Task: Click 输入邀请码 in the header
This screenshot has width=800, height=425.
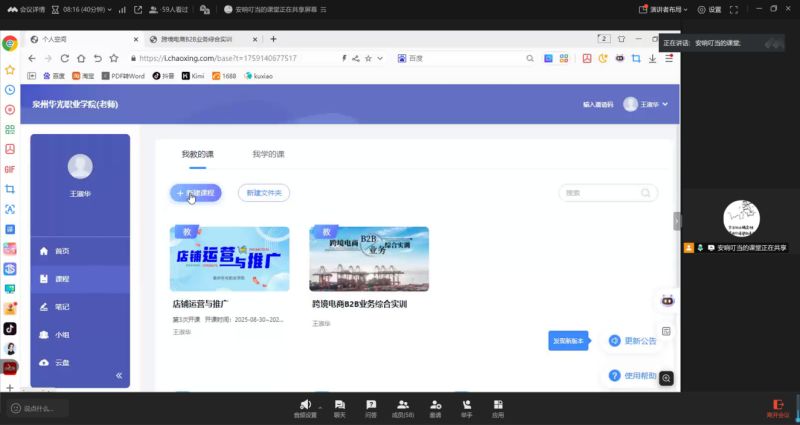Action: 598,105
